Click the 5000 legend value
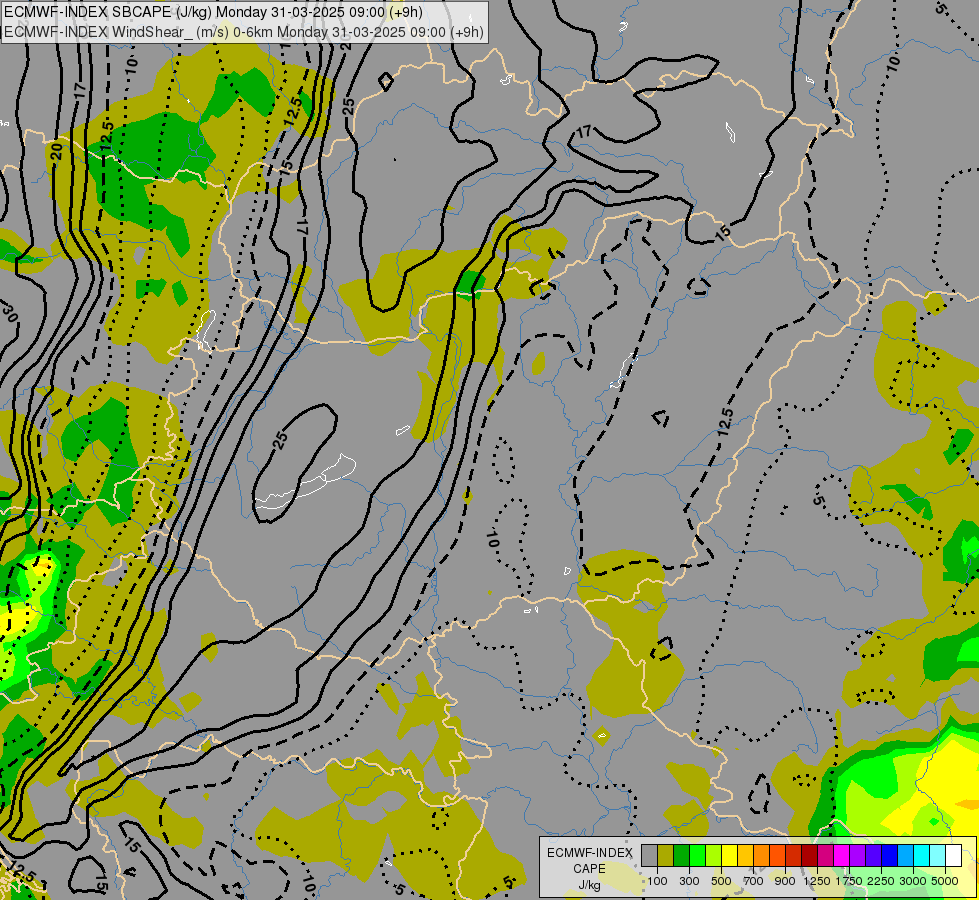The height and width of the screenshot is (900, 979). click(x=945, y=881)
